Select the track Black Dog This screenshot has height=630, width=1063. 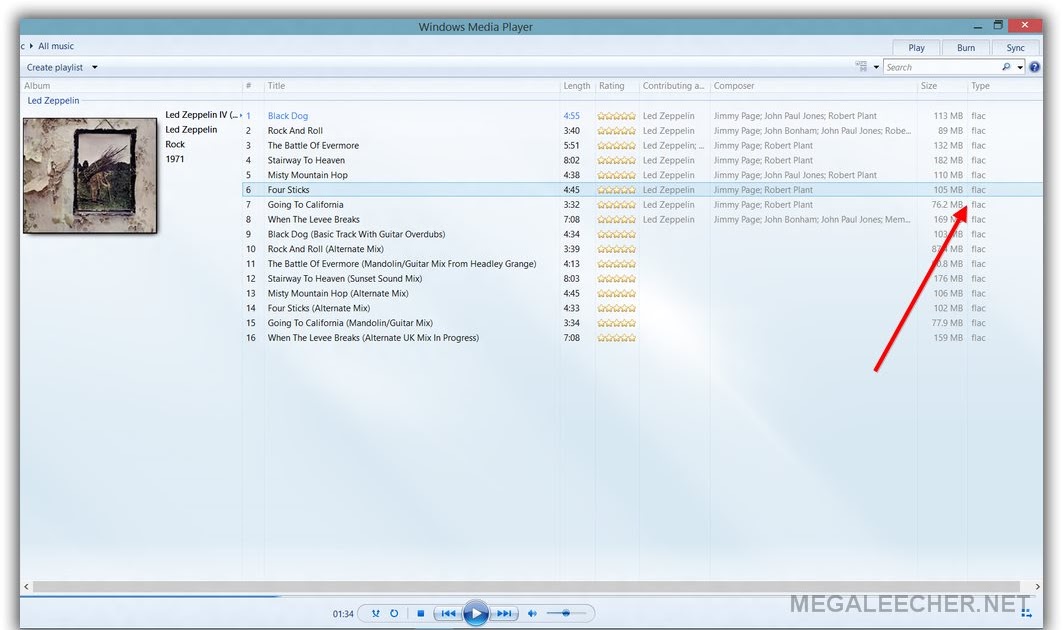tap(287, 116)
